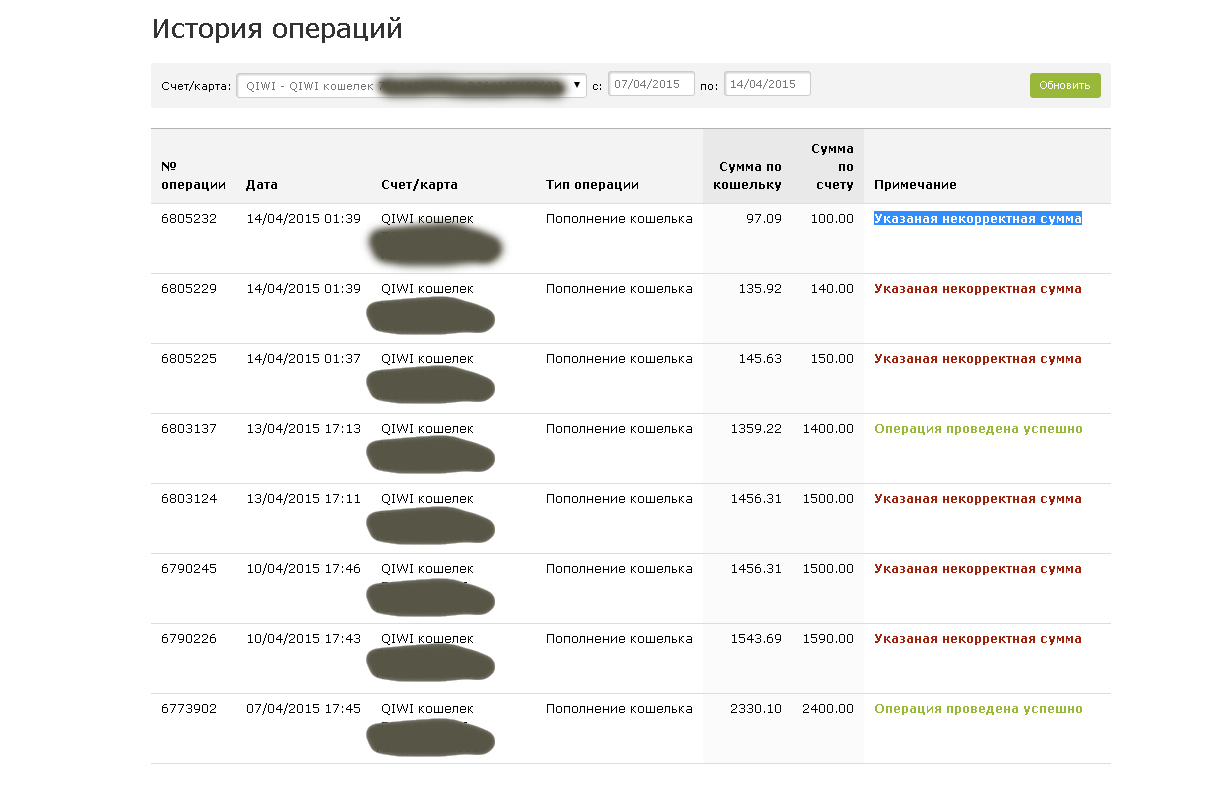Click the end date field 14/04/2015
Image resolution: width=1206 pixels, height=788 pixels.
click(767, 84)
